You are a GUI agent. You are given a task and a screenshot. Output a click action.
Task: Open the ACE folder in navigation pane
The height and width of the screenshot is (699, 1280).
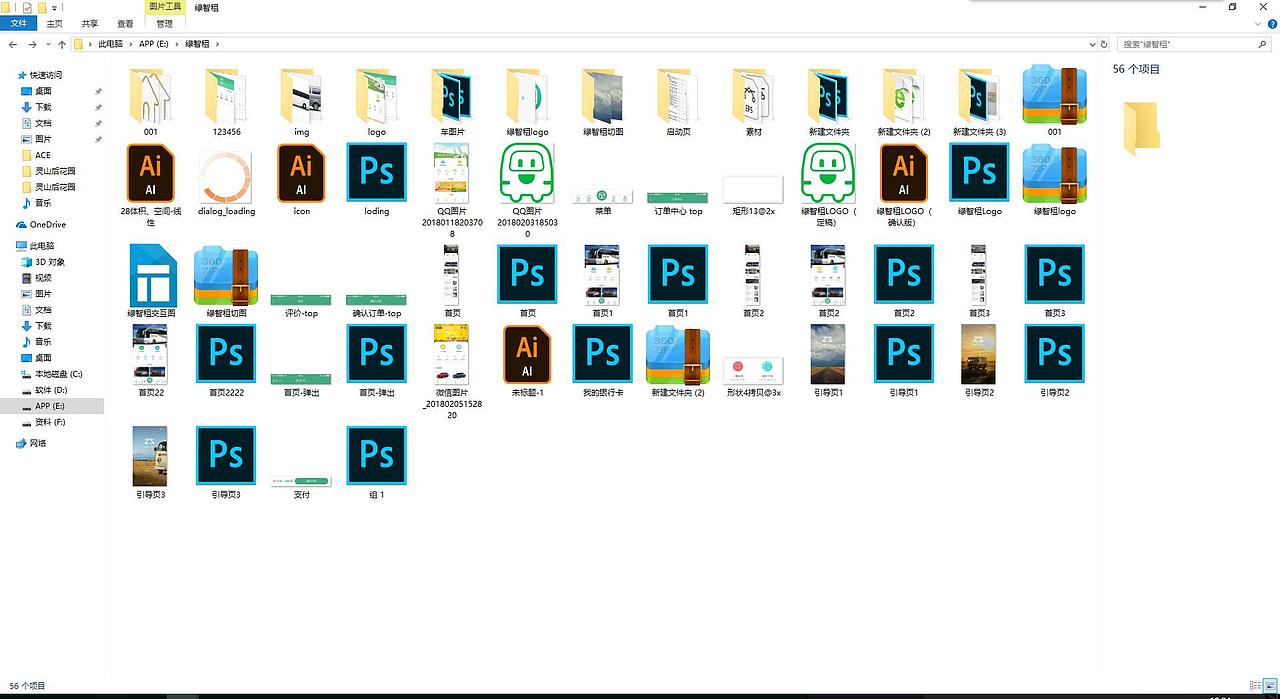coord(34,155)
